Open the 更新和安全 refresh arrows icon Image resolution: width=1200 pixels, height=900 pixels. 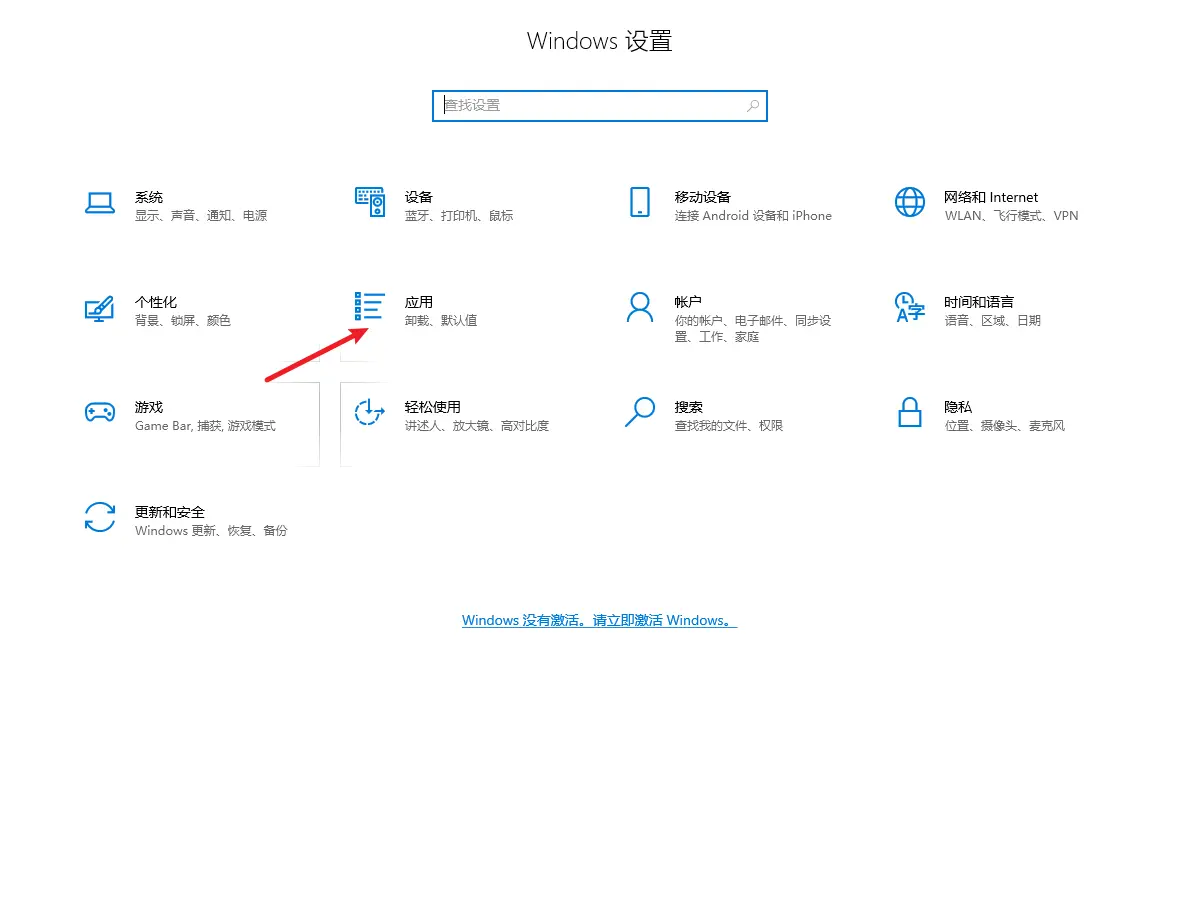pyautogui.click(x=100, y=517)
